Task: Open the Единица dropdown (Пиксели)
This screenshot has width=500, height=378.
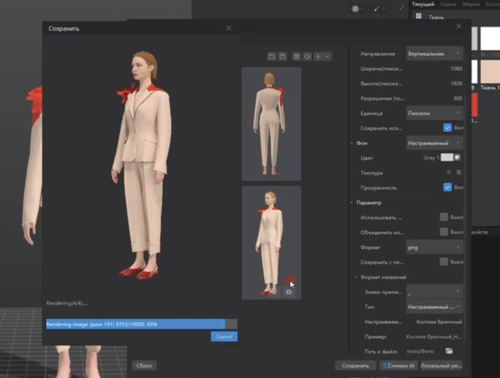Action: pyautogui.click(x=434, y=113)
